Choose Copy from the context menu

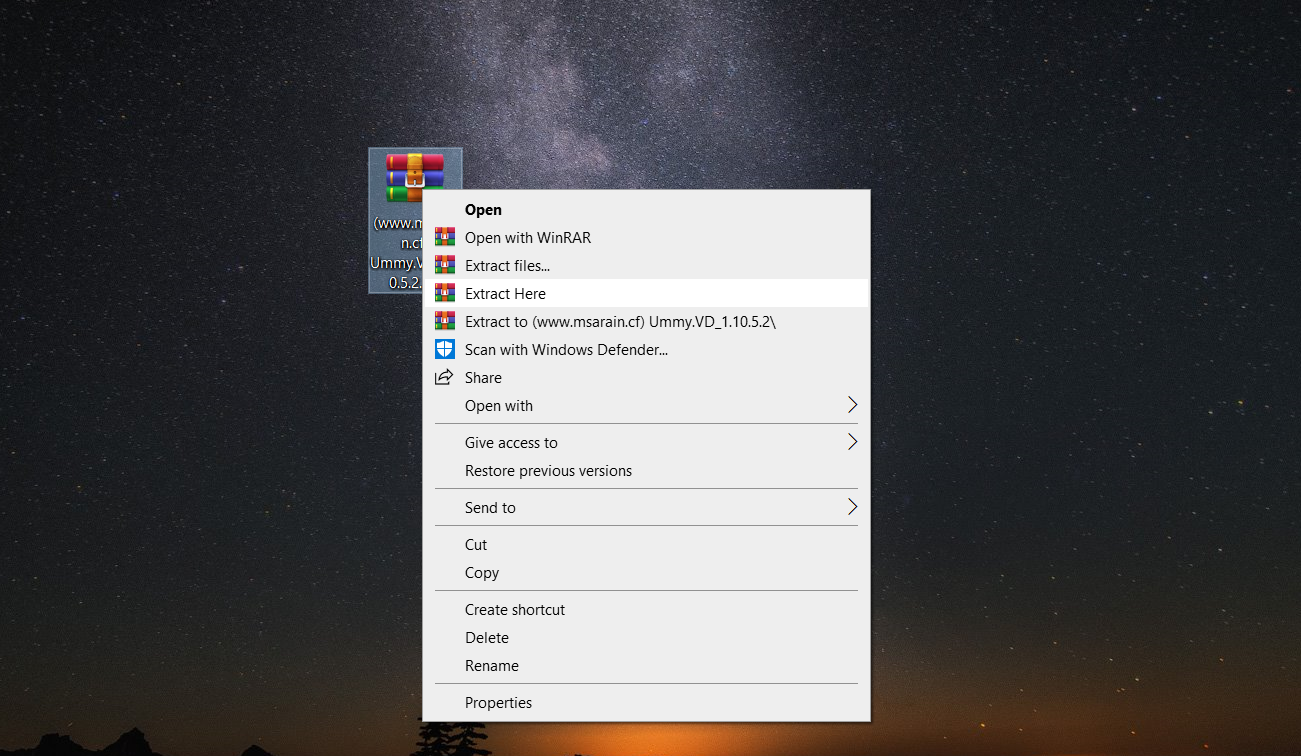647,573
